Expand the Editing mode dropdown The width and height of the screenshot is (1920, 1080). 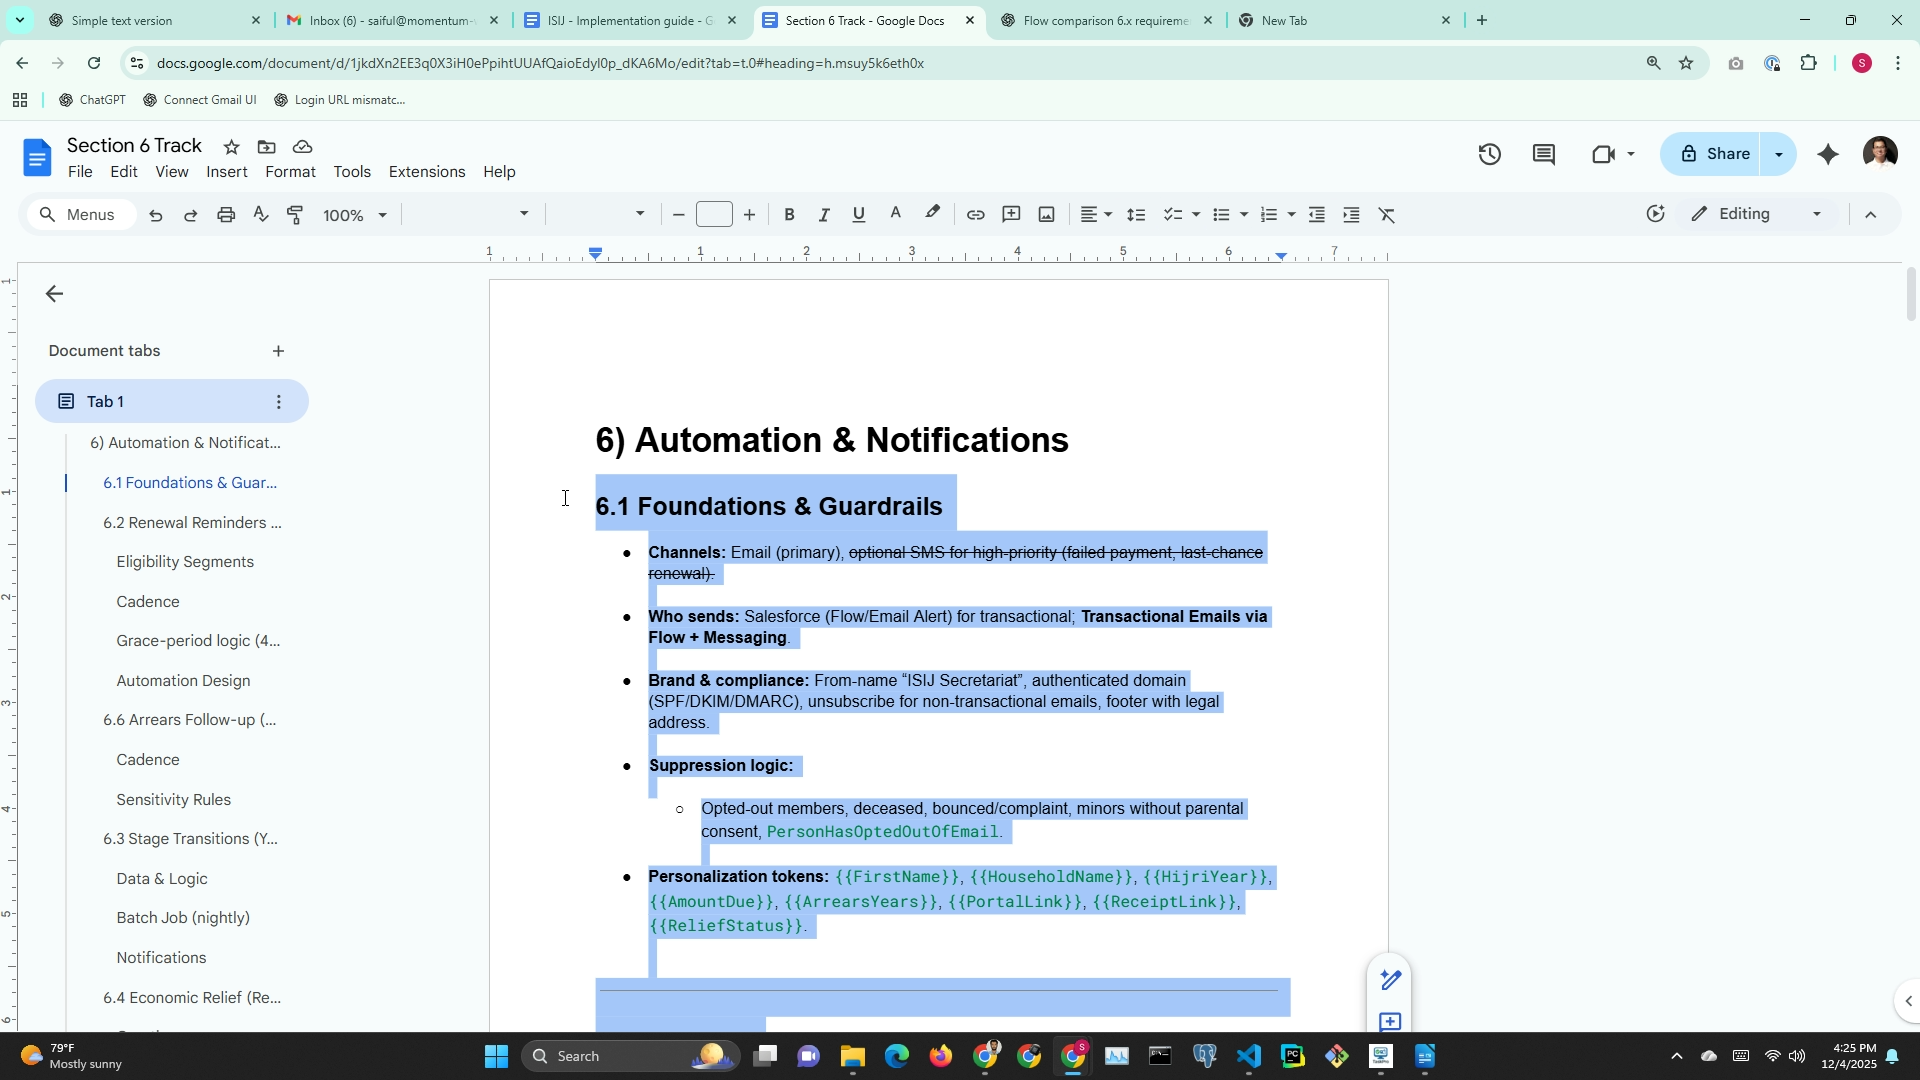pos(1816,214)
